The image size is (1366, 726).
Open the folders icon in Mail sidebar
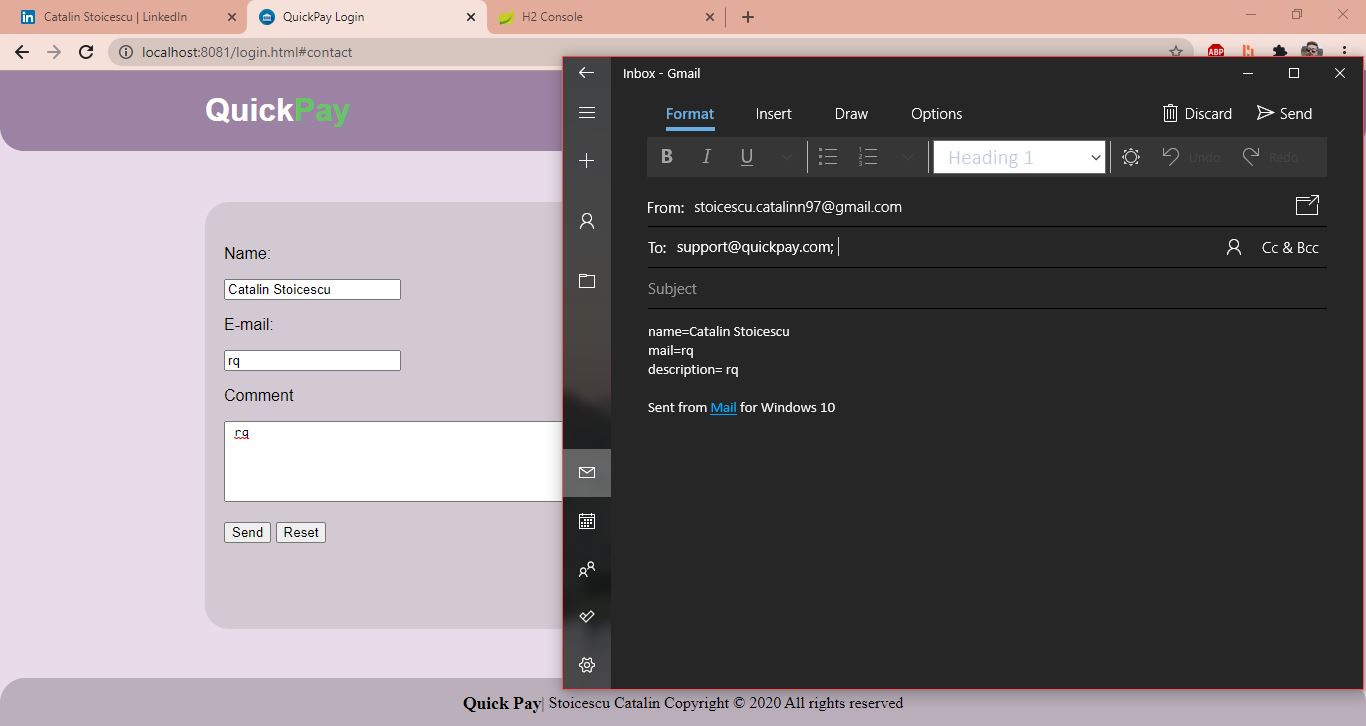coord(587,281)
